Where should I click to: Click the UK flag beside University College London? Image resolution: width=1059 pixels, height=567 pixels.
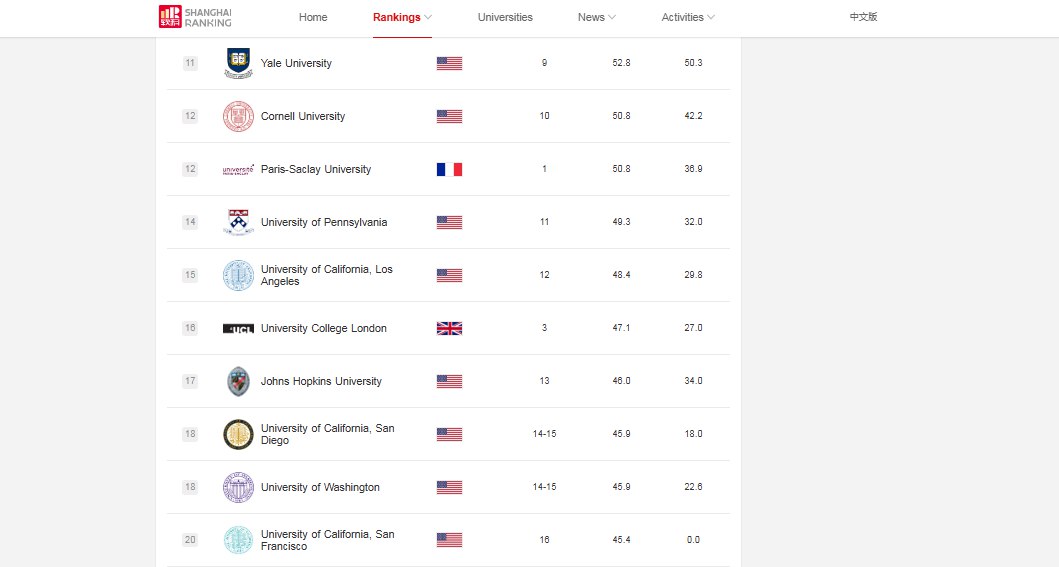point(449,329)
